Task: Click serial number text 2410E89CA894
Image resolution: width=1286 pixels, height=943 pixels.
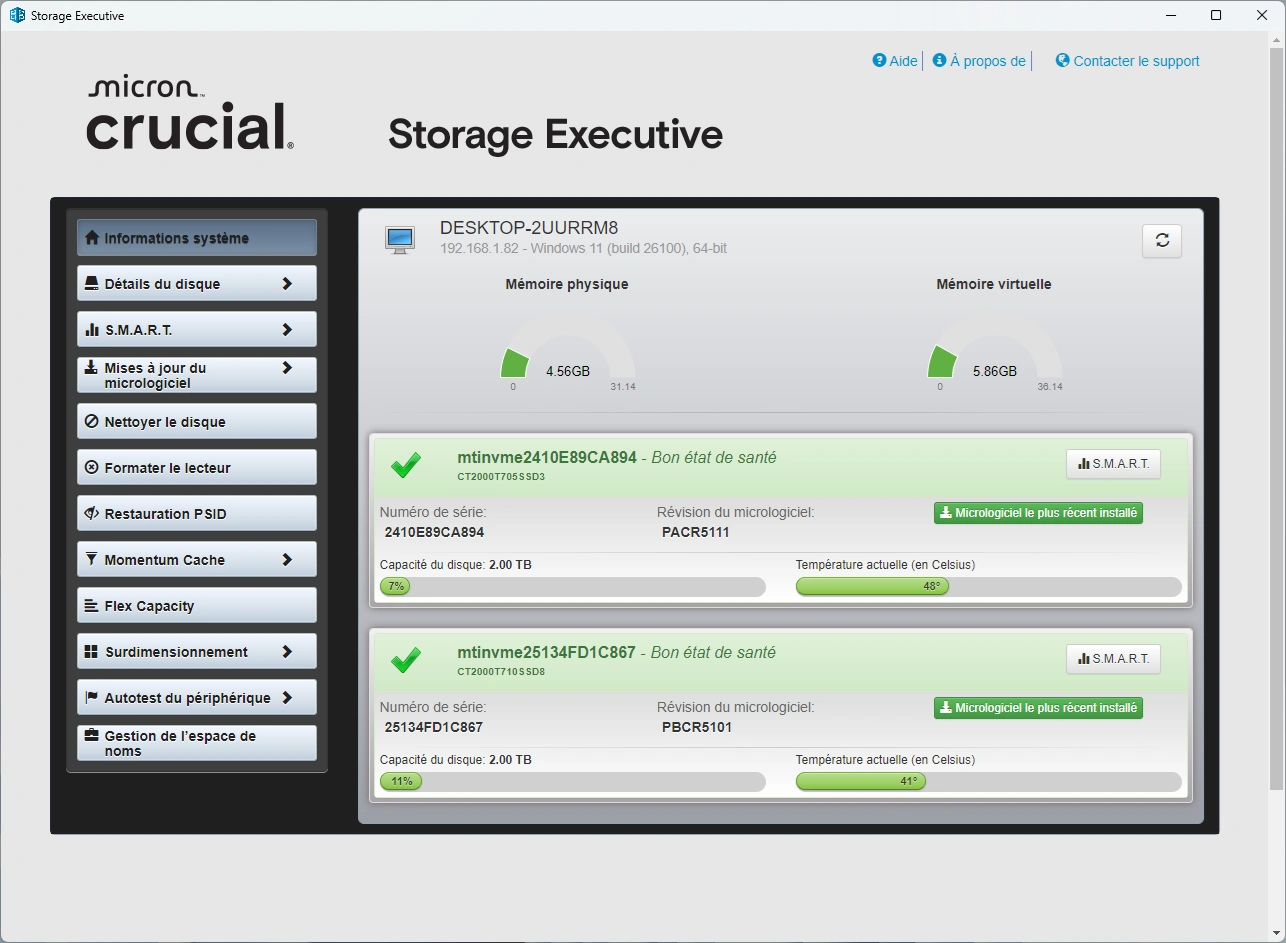Action: coord(434,532)
